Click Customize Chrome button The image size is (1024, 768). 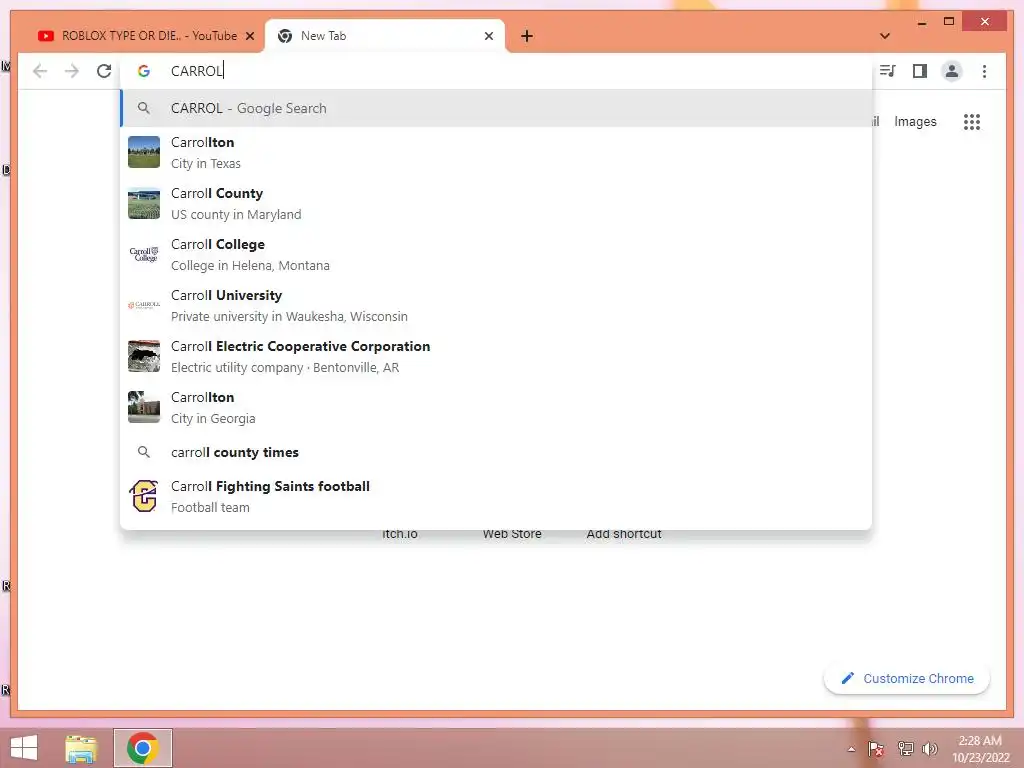click(x=906, y=679)
